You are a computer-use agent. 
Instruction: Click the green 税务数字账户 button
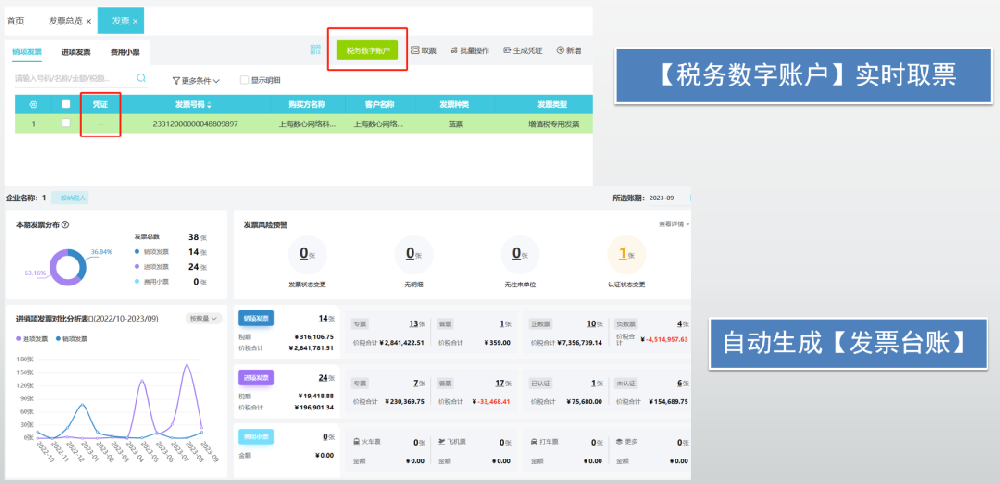click(x=367, y=50)
